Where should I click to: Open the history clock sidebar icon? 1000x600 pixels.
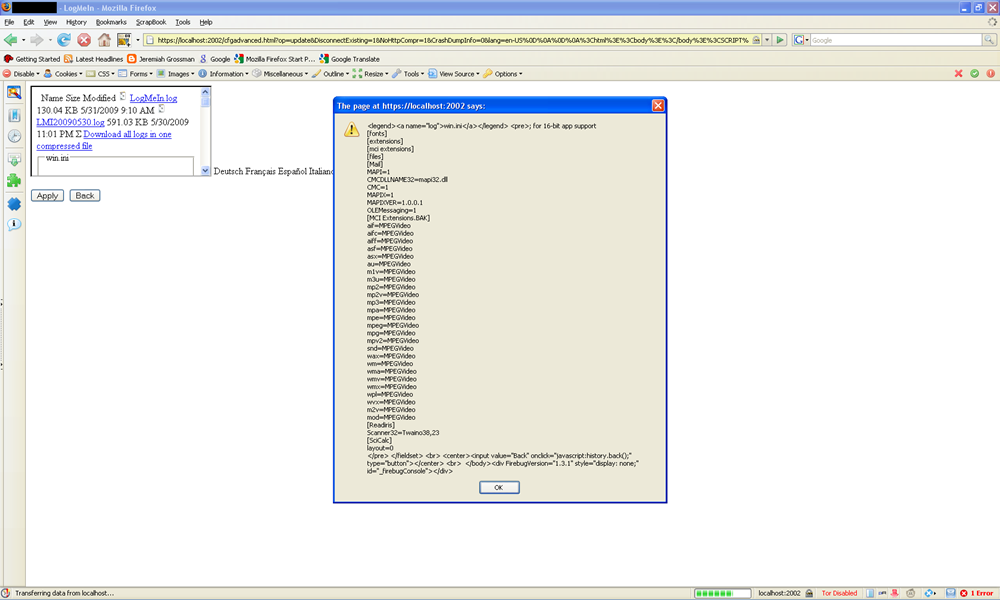[x=13, y=136]
